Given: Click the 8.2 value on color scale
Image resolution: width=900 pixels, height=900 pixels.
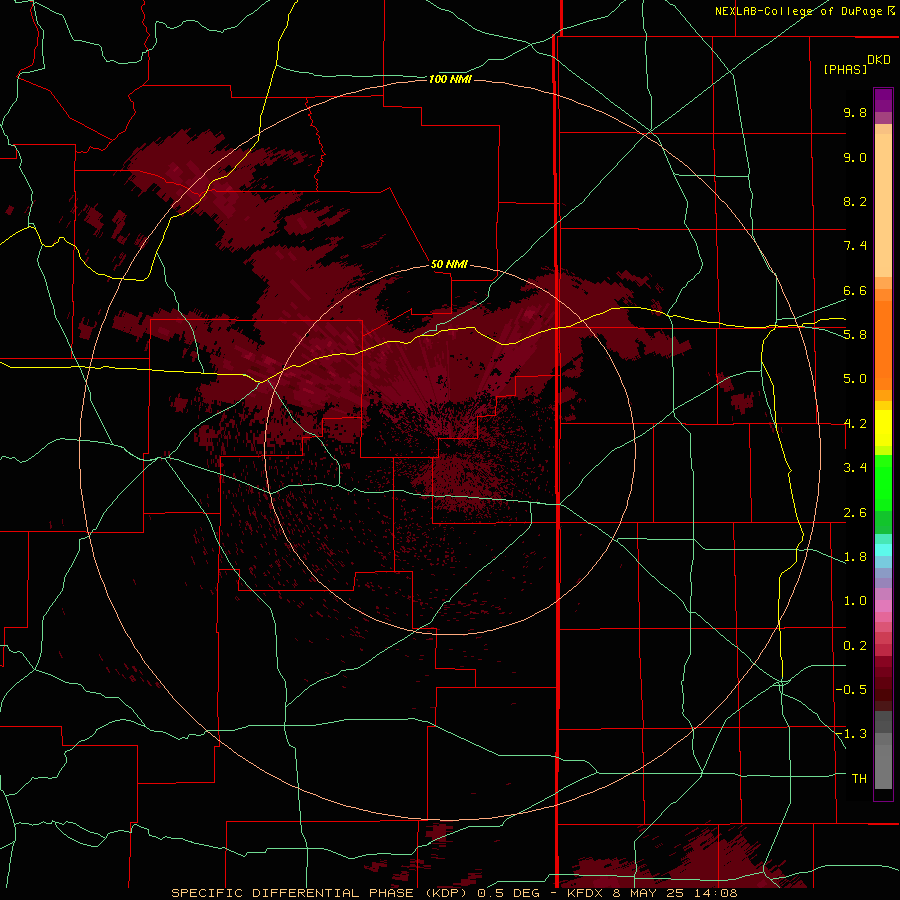Looking at the screenshot, I should pyautogui.click(x=855, y=201).
